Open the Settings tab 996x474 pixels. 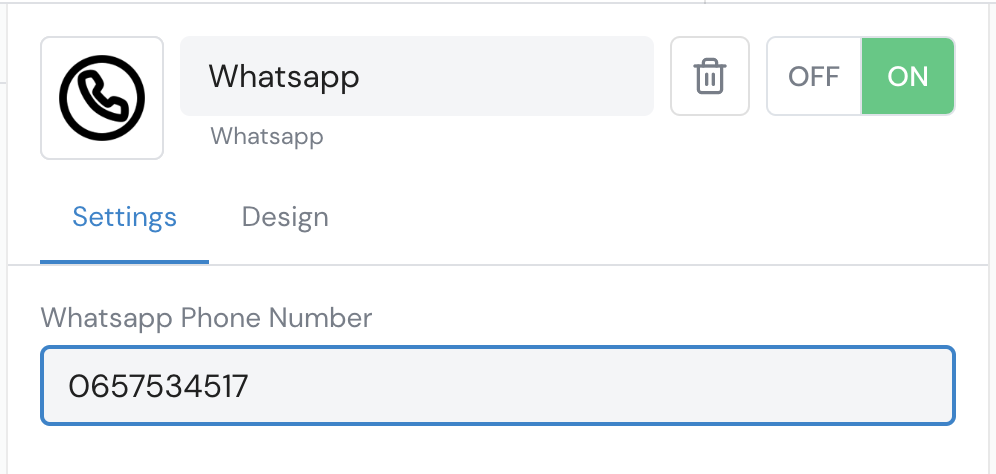pos(124,217)
